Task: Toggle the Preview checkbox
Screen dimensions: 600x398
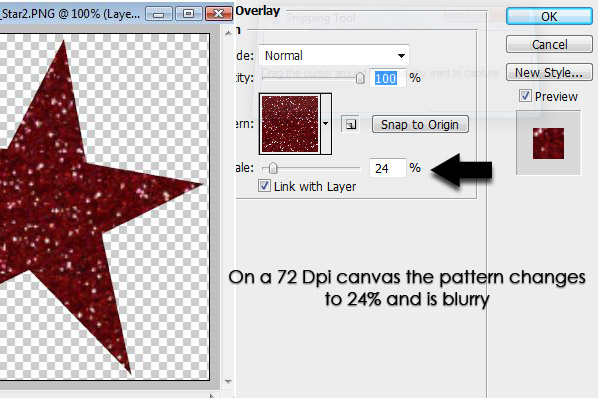Action: pos(525,96)
